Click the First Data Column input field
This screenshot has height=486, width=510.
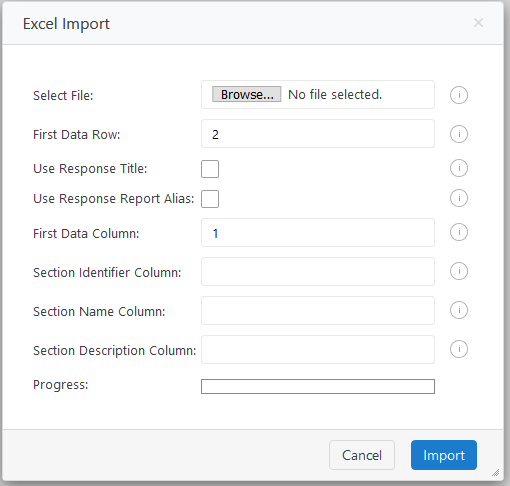pos(318,233)
